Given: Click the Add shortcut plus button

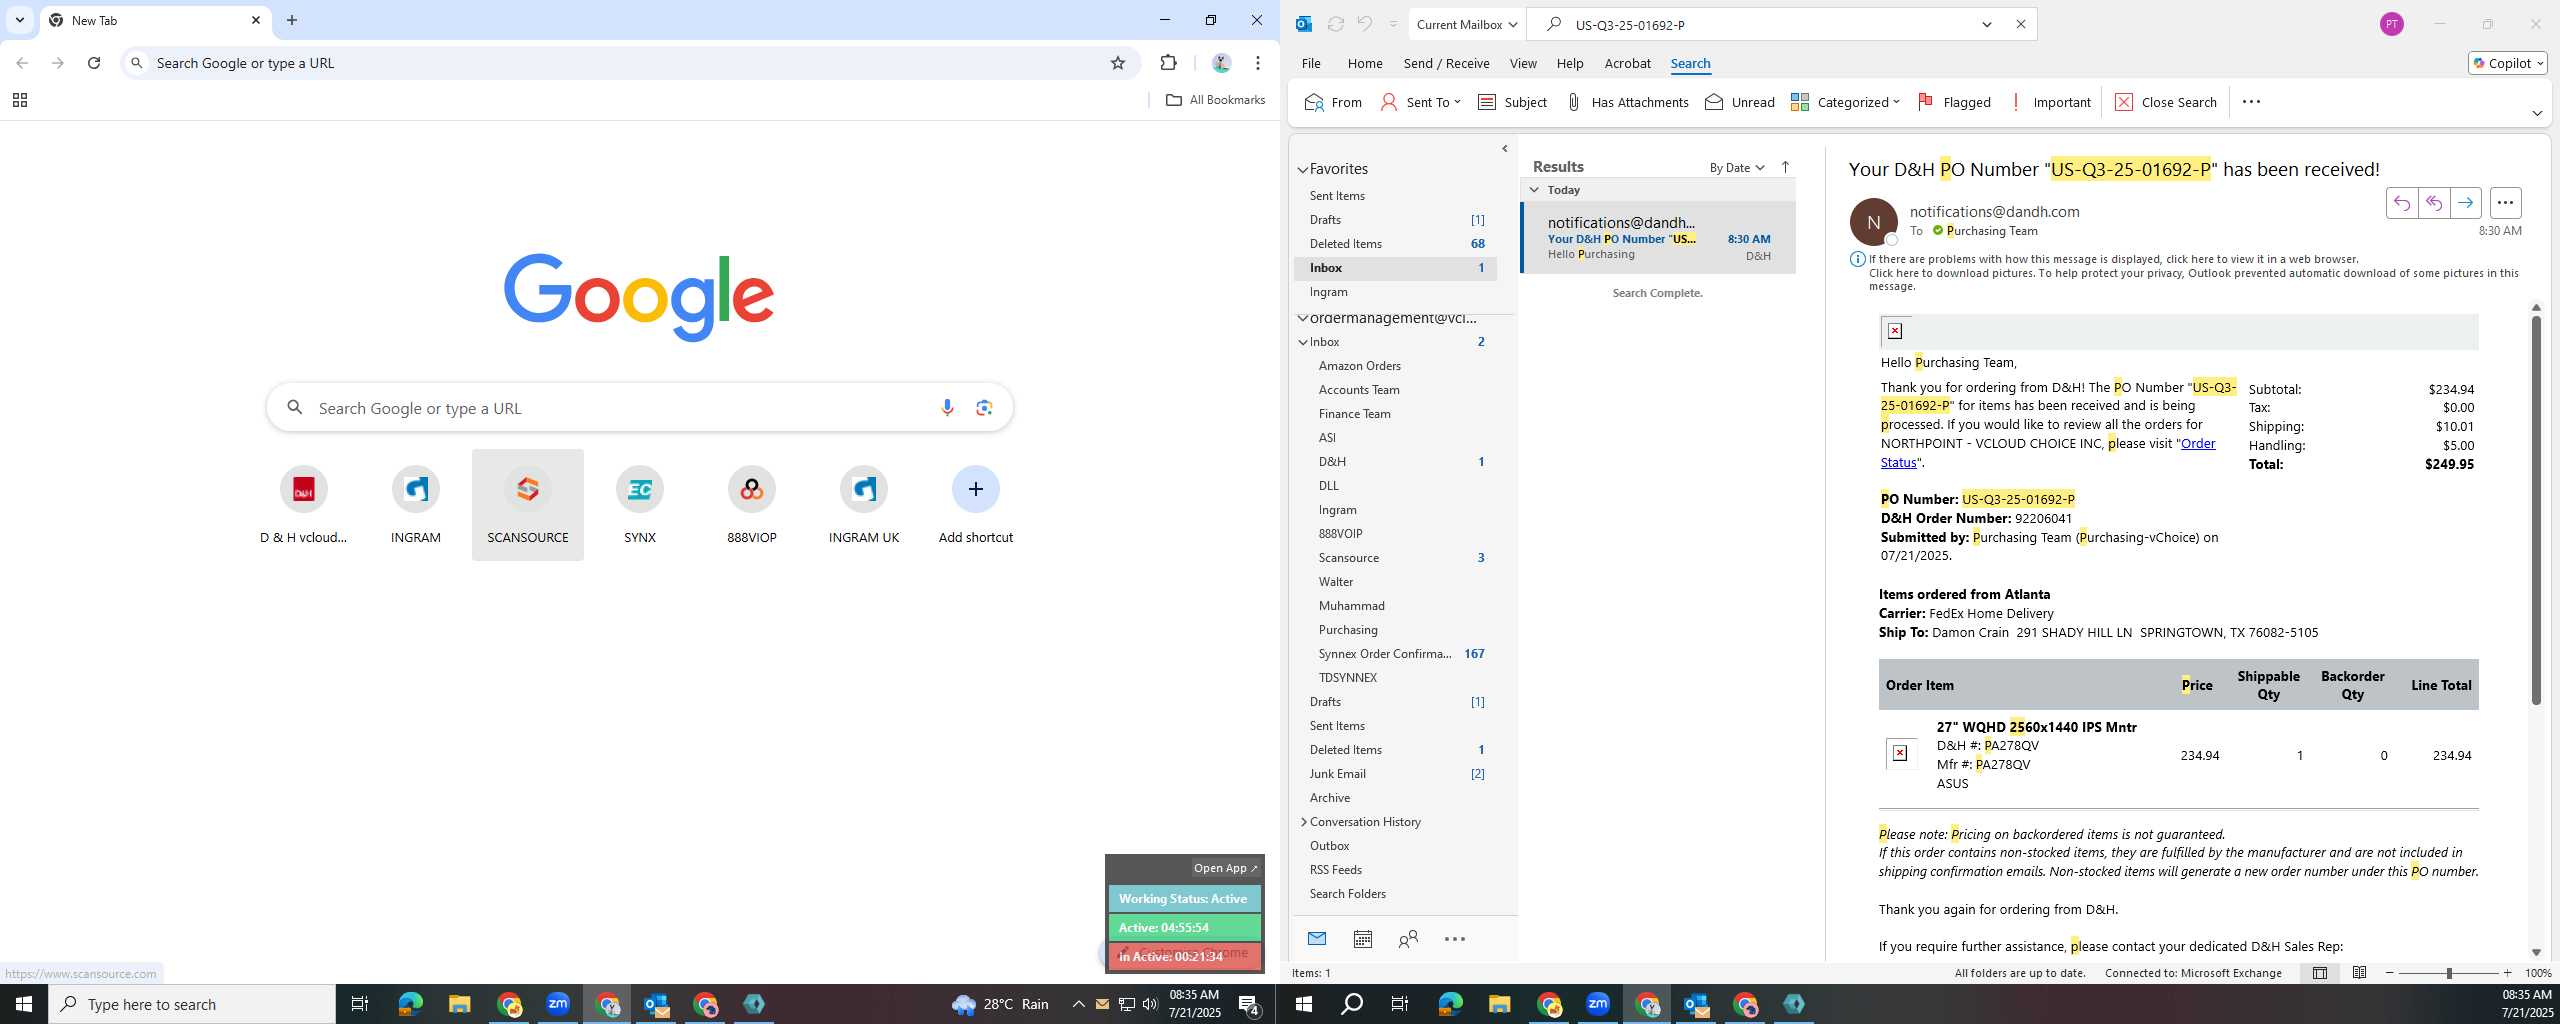Looking at the screenshot, I should [975, 489].
